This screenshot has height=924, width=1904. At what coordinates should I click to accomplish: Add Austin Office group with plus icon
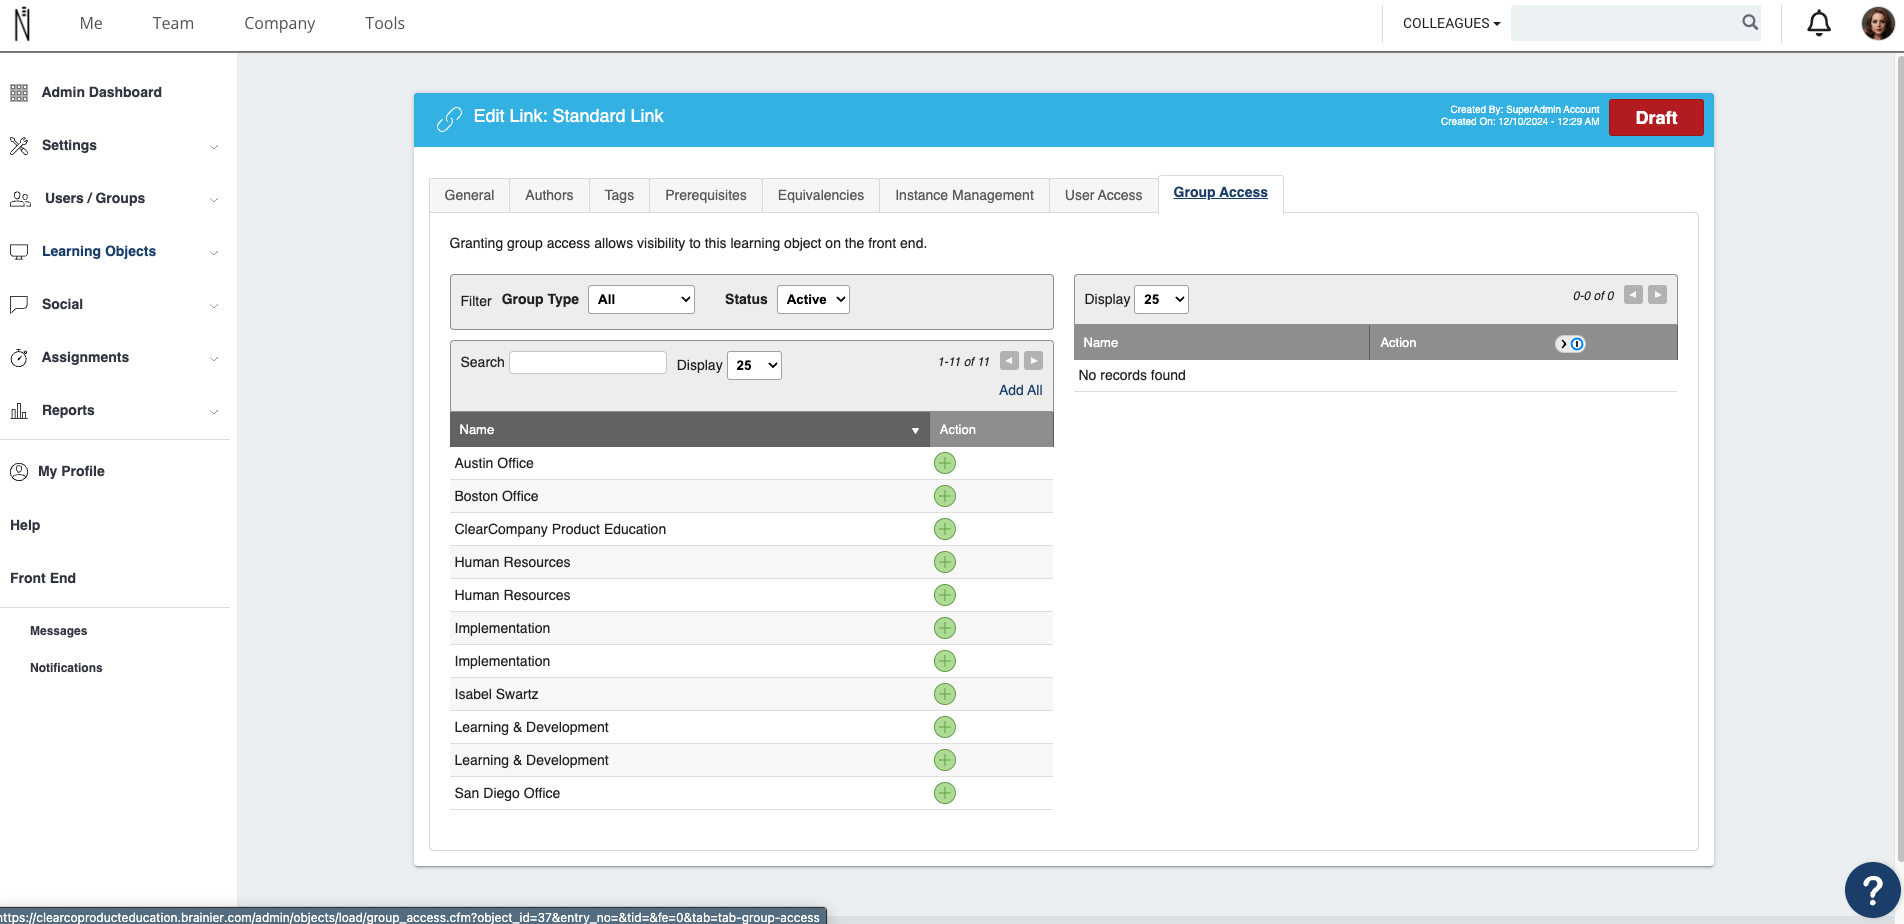(x=945, y=463)
